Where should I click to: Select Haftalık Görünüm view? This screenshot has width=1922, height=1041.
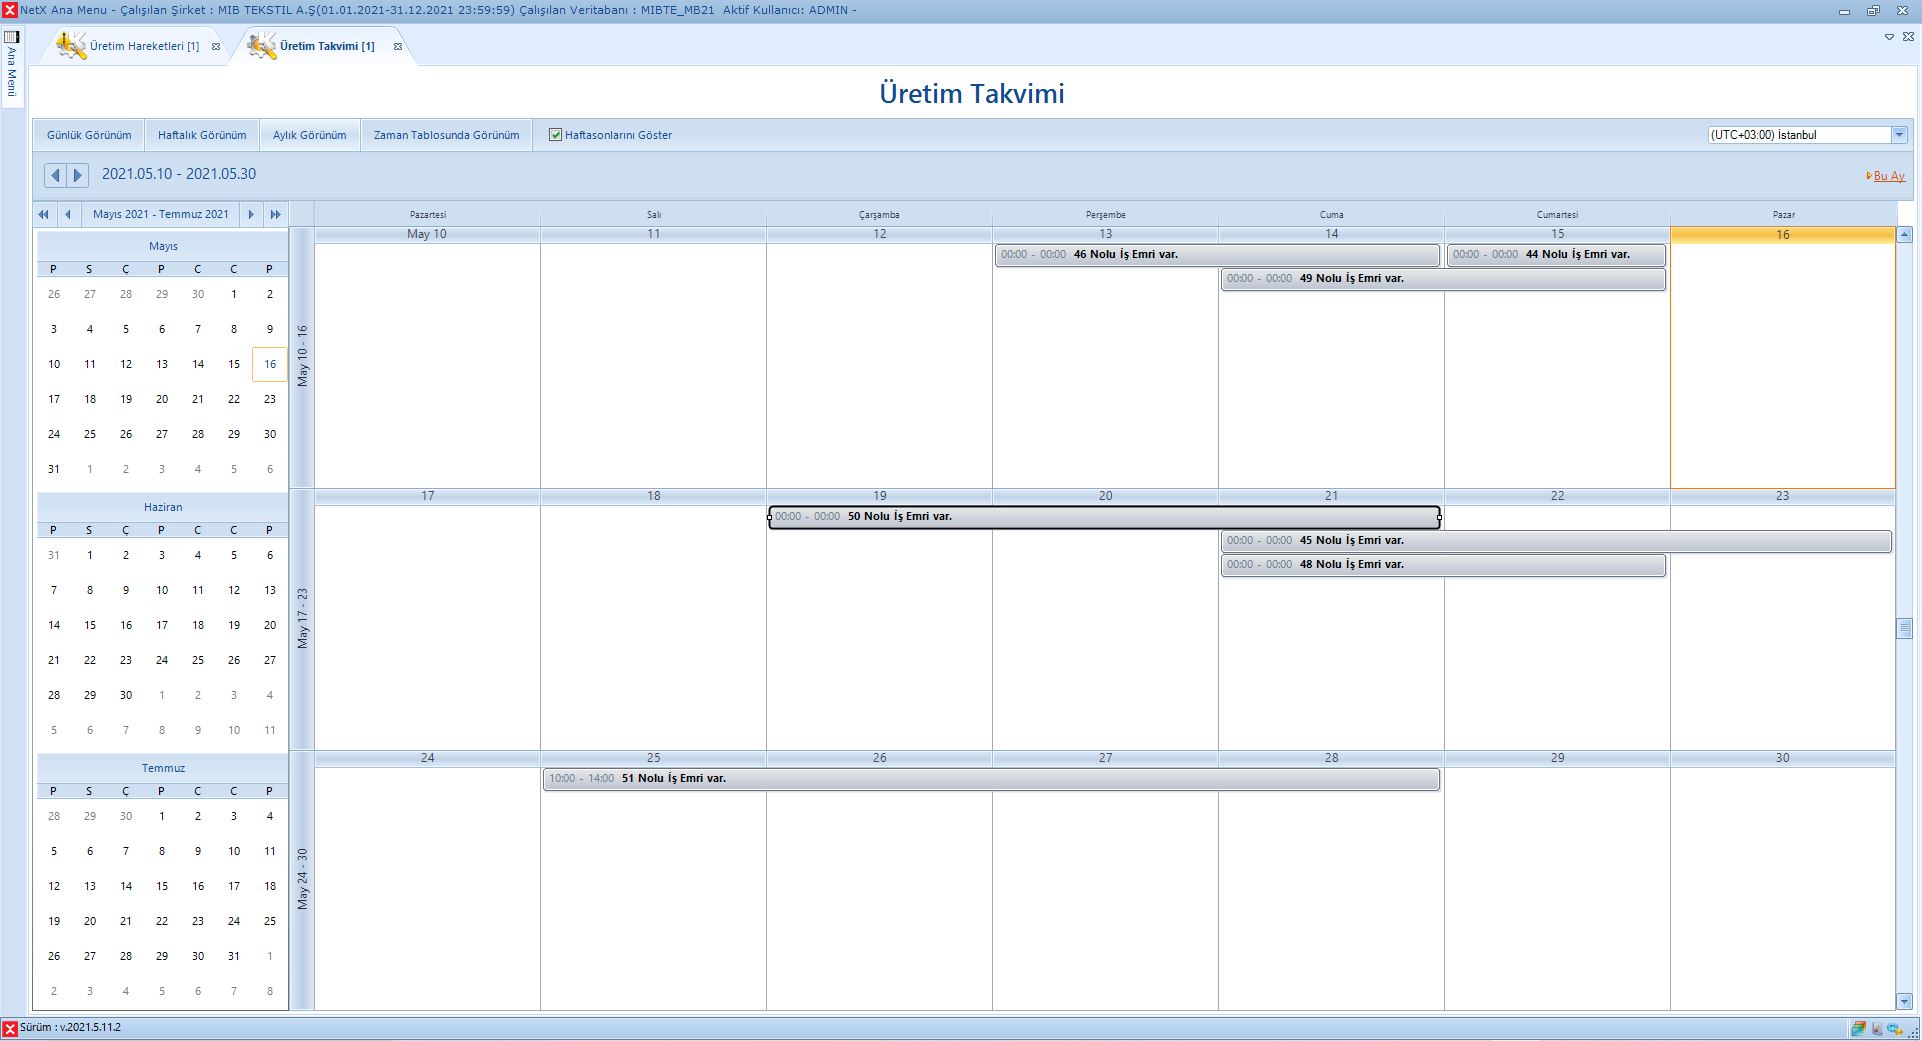[x=202, y=135]
